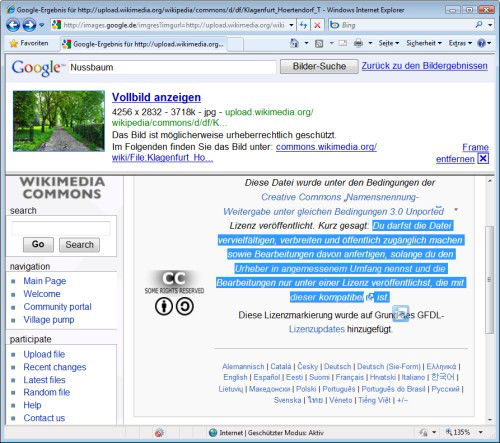This screenshot has height=443, width=500.
Task: Click the scrollbar down arrow
Action: tap(490, 420)
